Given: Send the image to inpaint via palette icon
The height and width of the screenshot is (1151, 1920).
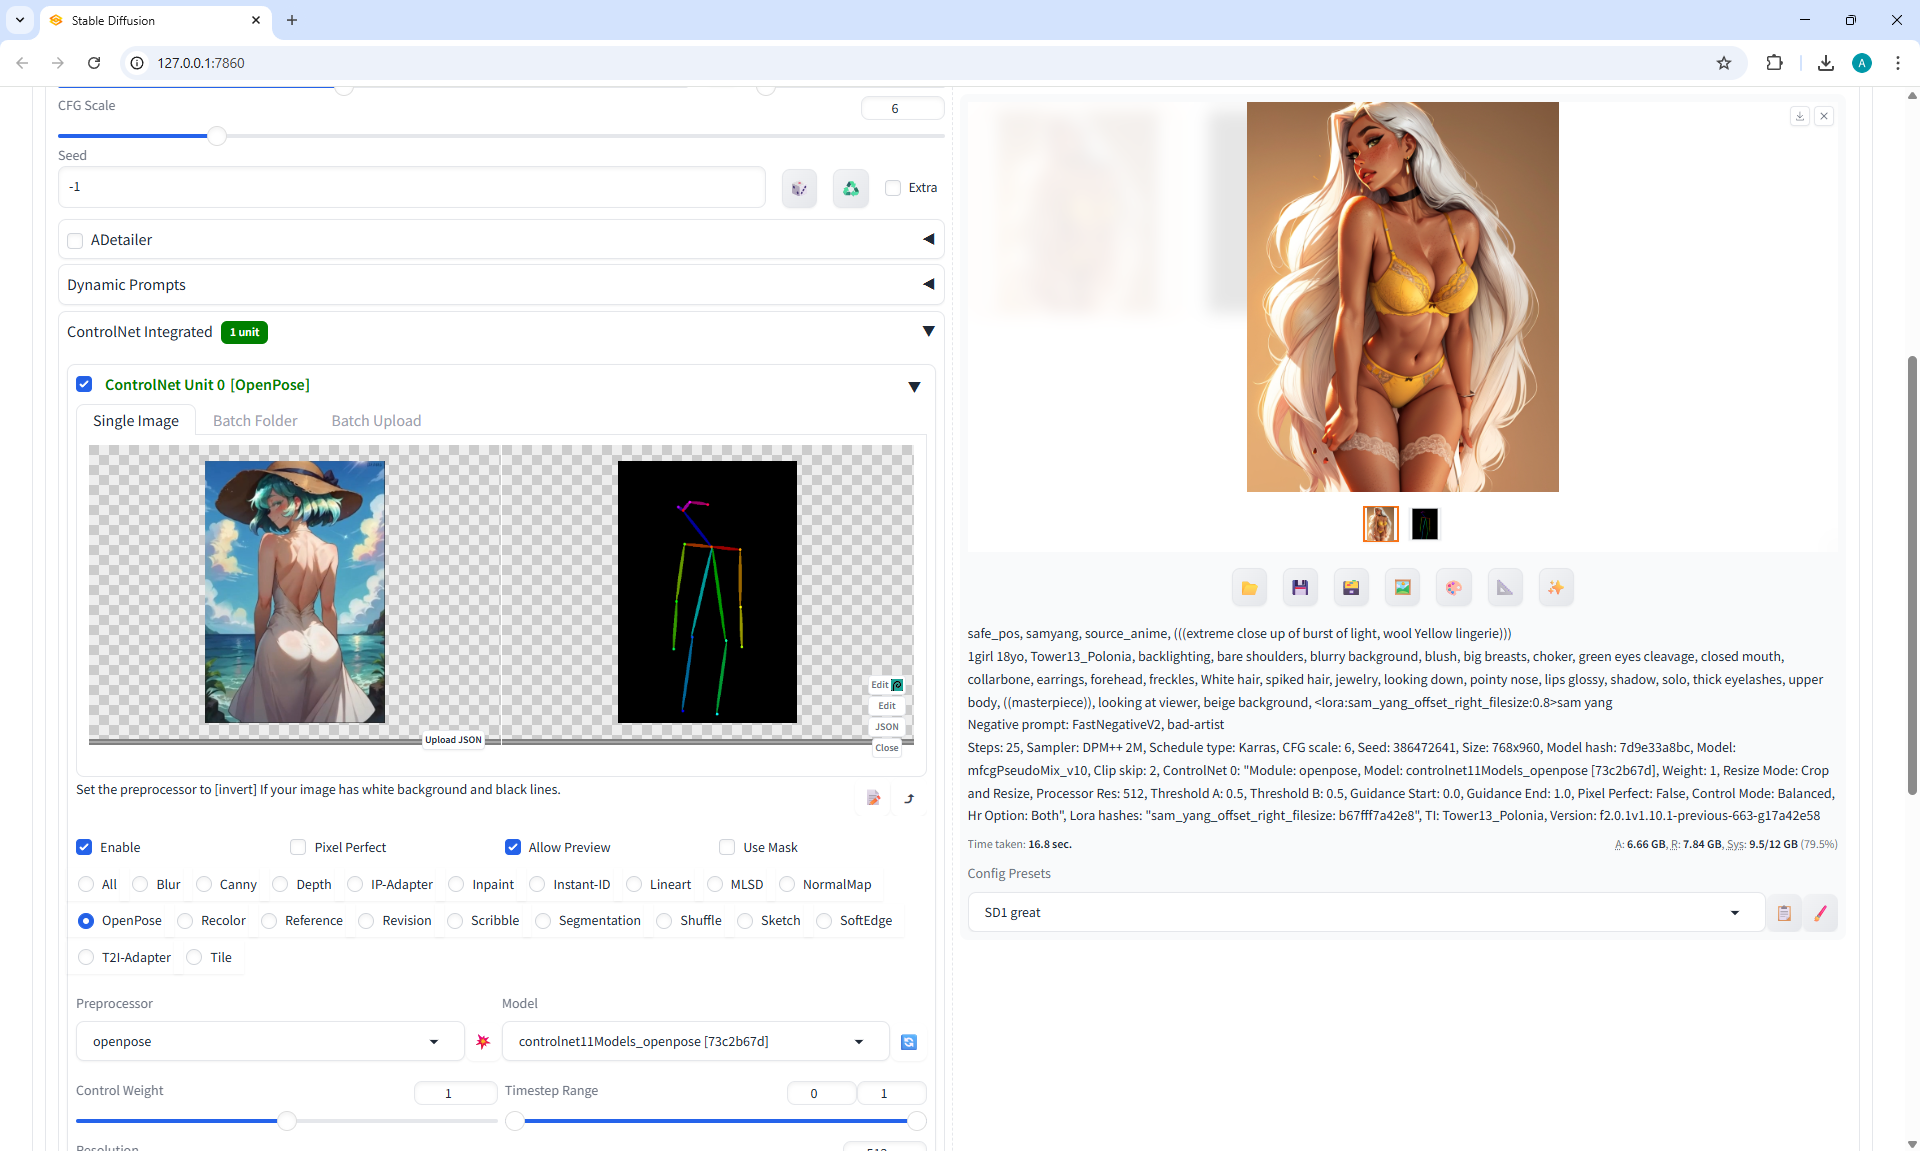Looking at the screenshot, I should (1453, 588).
